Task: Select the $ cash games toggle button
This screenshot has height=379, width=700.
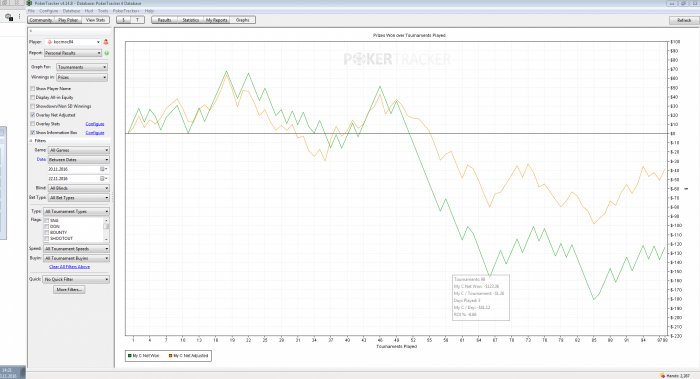Action: tap(124, 20)
